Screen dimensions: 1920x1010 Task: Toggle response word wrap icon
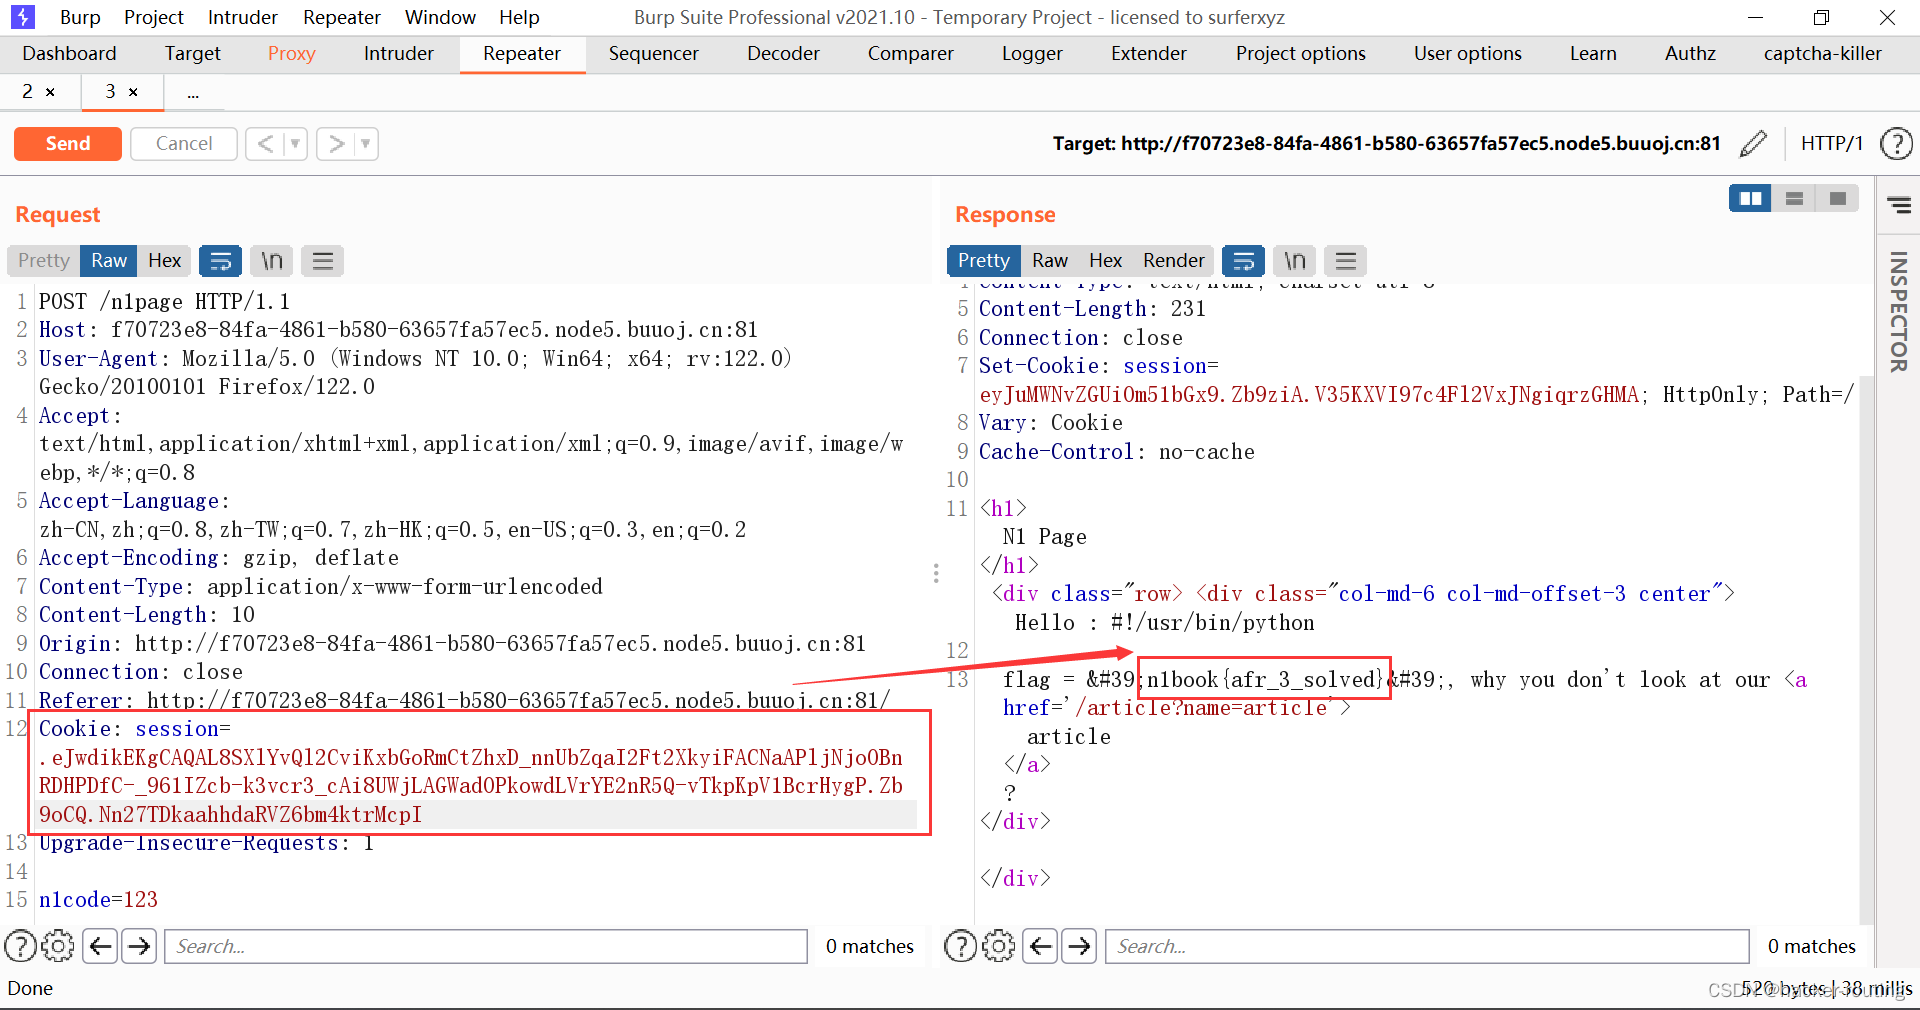coord(1244,261)
